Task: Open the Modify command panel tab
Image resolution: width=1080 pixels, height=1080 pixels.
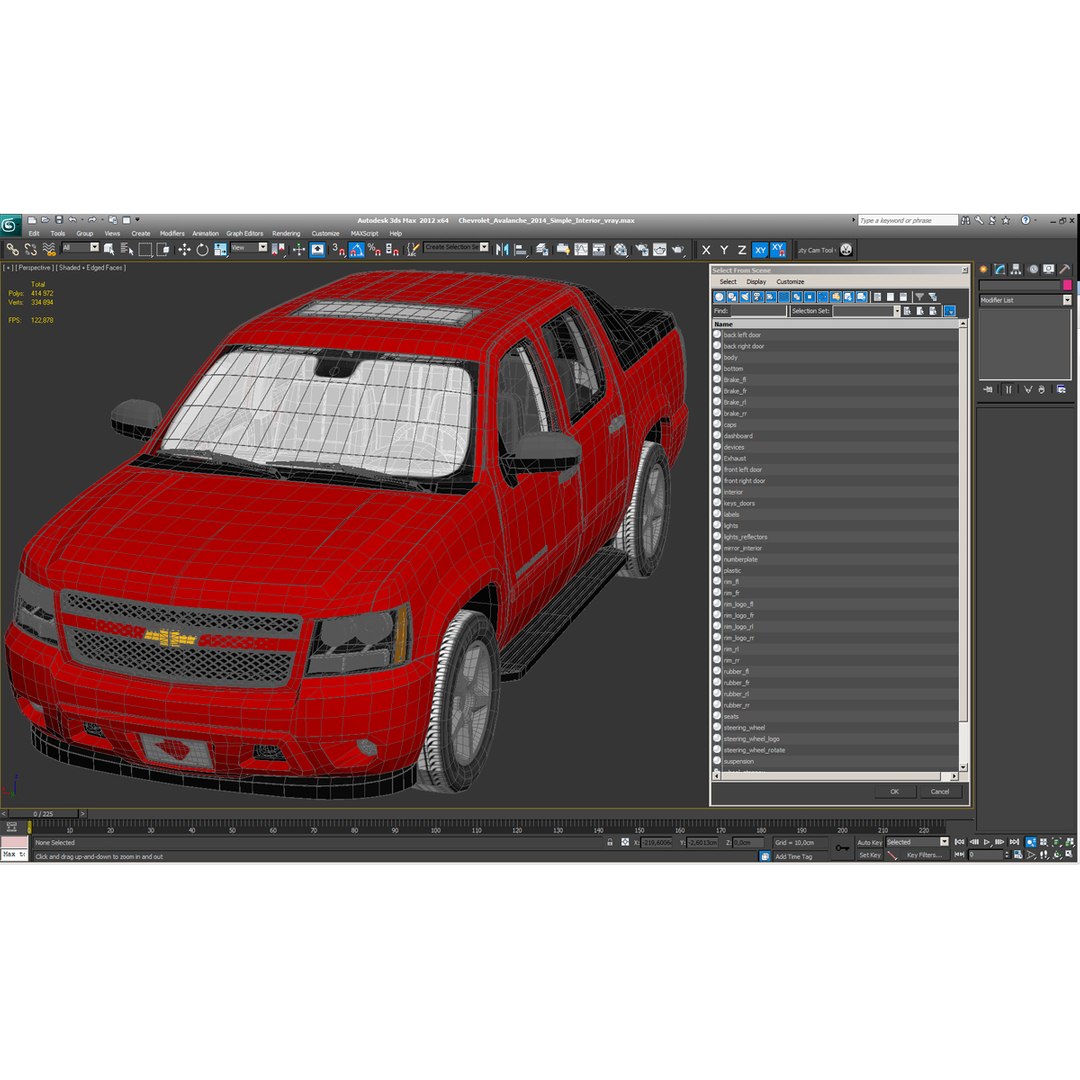Action: coord(1000,269)
